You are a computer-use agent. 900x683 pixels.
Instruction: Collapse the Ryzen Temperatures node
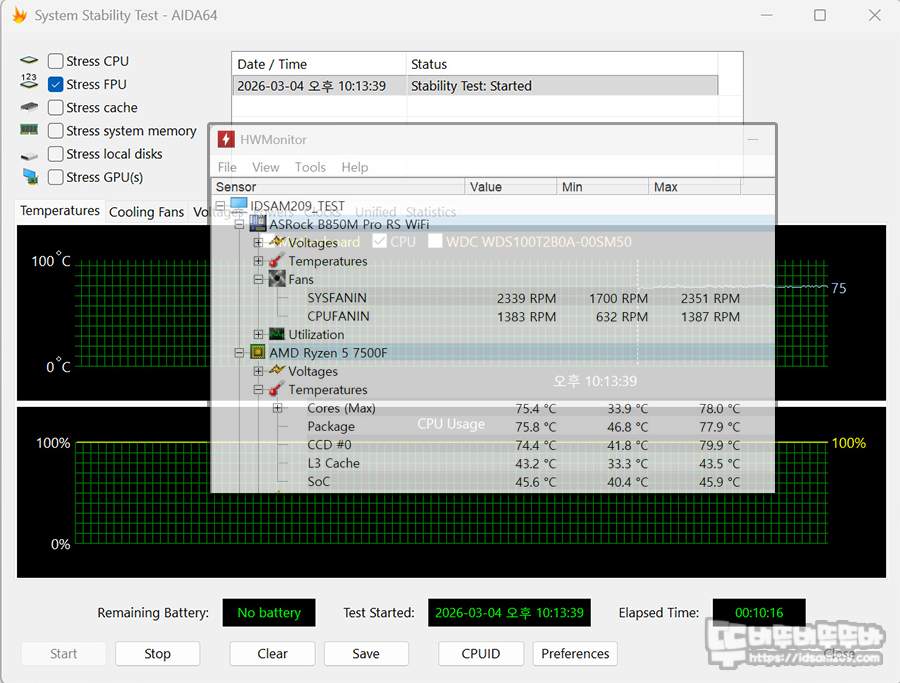258,389
